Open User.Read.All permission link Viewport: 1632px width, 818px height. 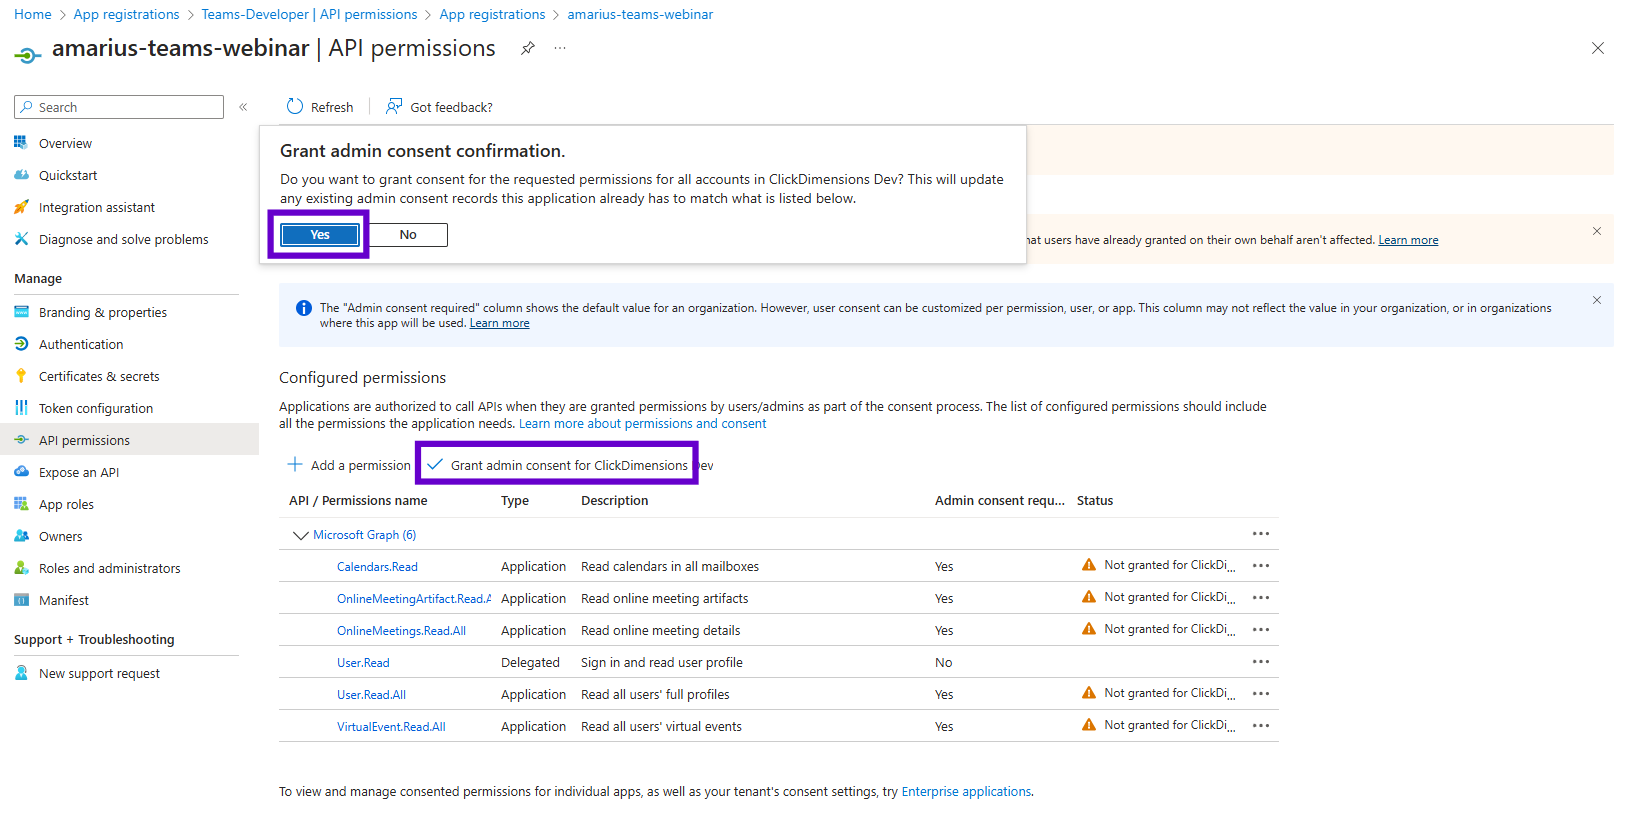tap(371, 695)
